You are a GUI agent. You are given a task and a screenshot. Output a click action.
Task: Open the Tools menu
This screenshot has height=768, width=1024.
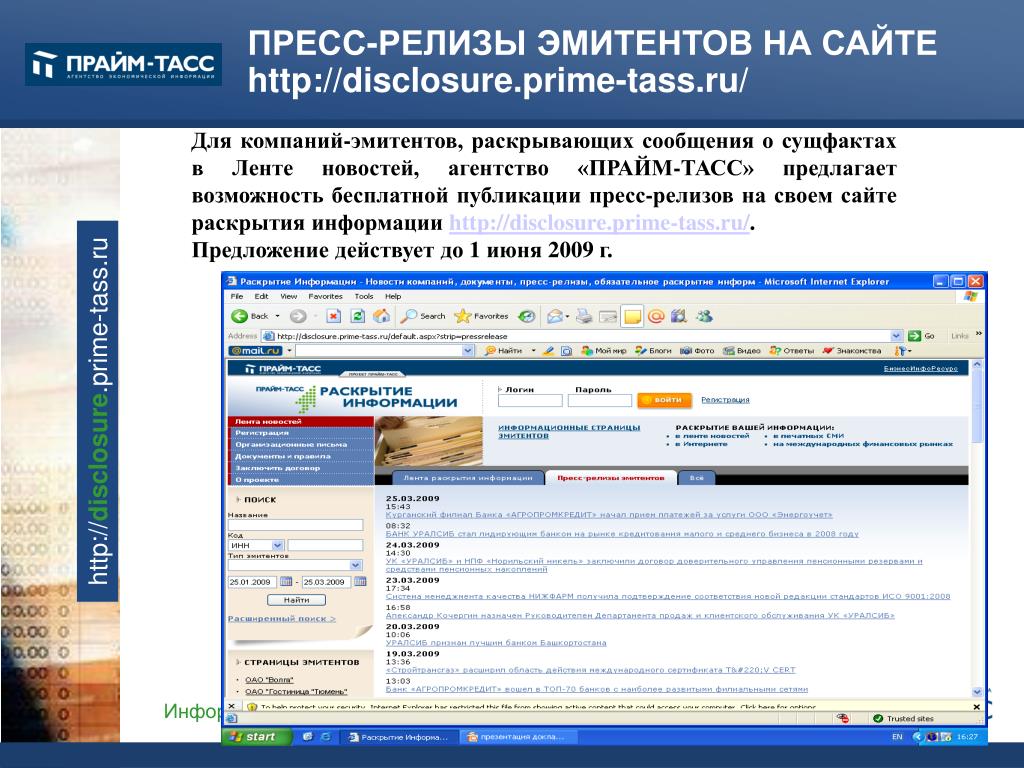click(x=364, y=296)
